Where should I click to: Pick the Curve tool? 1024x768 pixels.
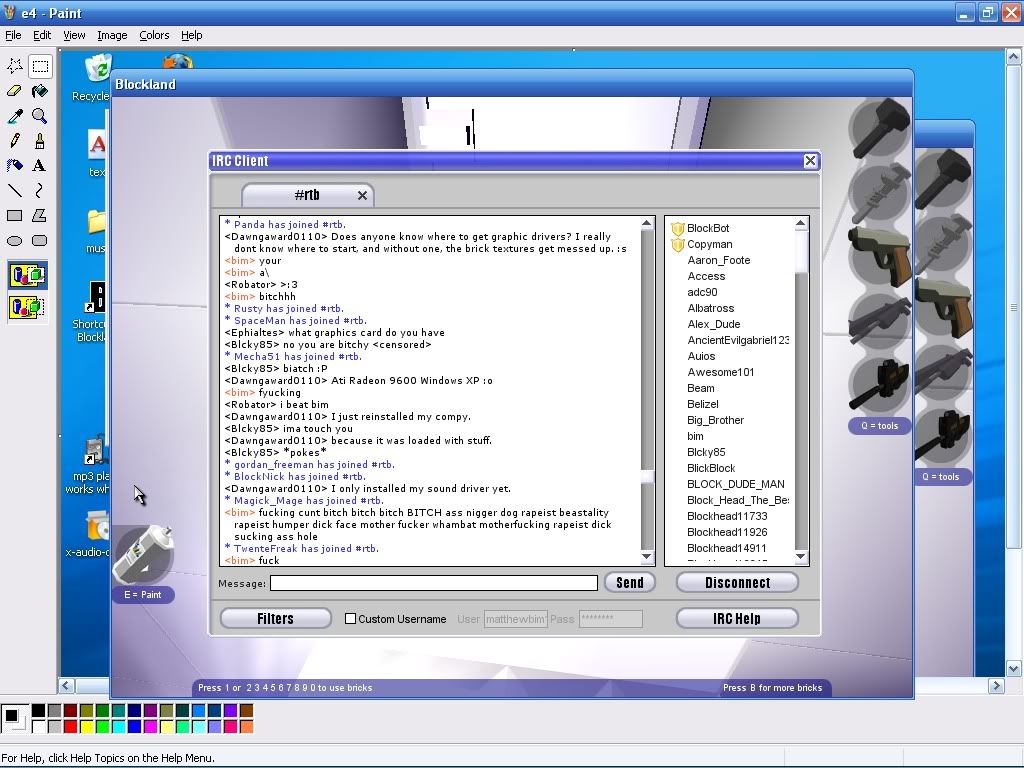pos(40,190)
